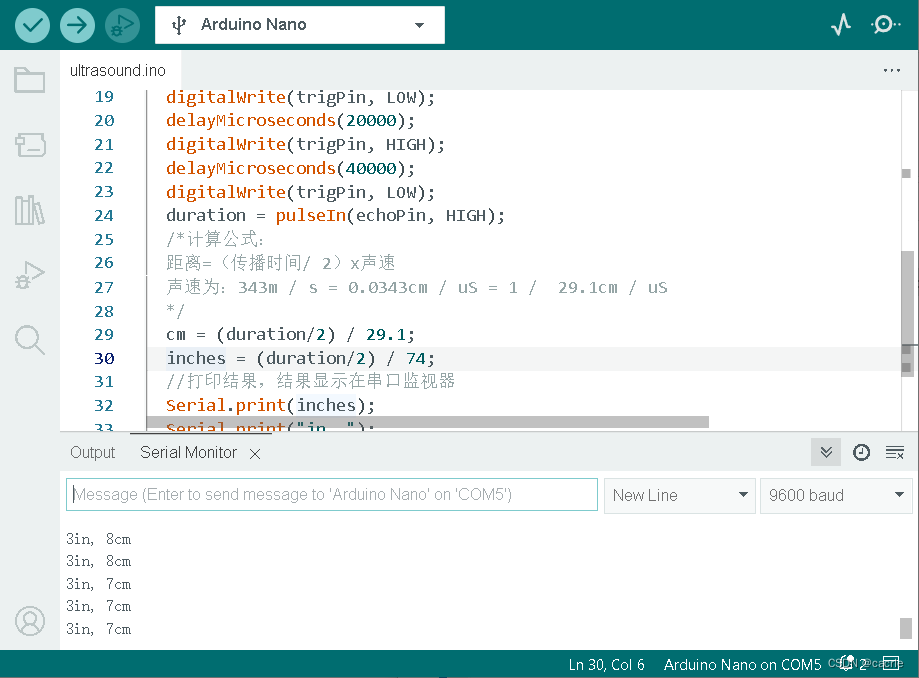Click the last '3in, 7cm' output row
919x678 pixels.
(x=98, y=629)
